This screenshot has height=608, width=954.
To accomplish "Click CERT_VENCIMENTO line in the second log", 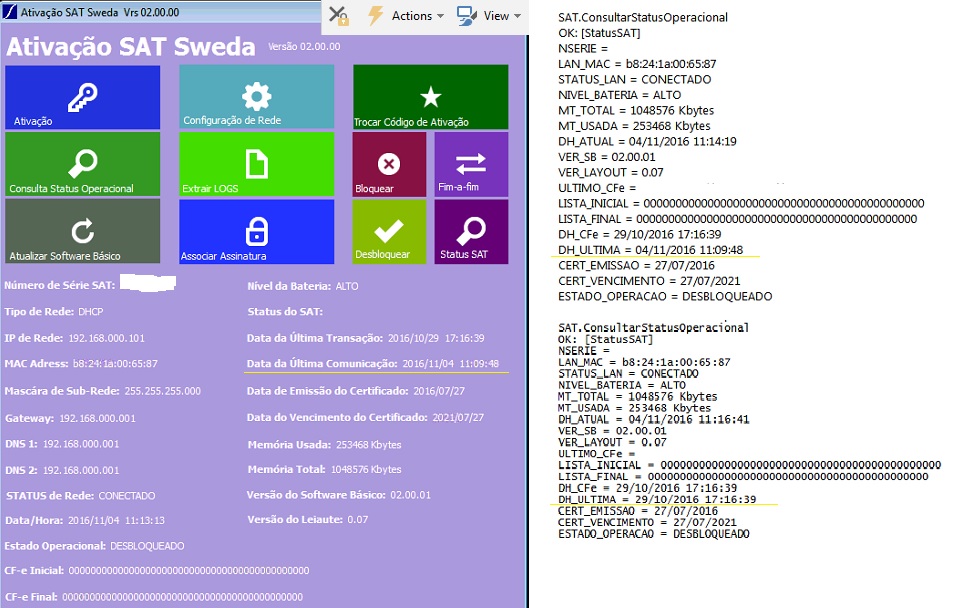I will pos(647,523).
